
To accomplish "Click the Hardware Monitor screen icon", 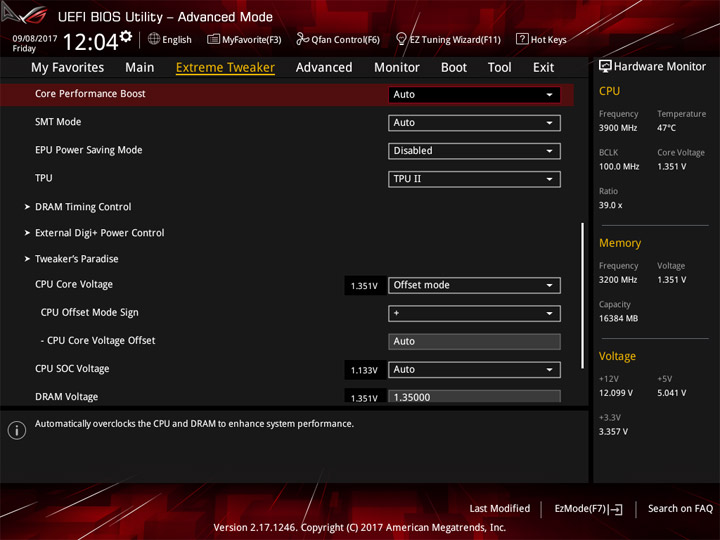I will click(605, 67).
